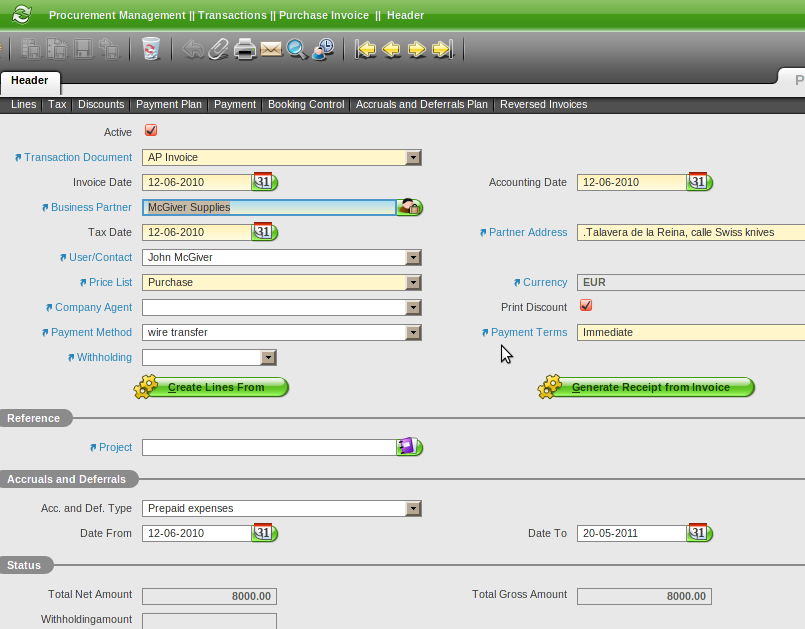This screenshot has height=629, width=805.
Task: Open the Payment Method dropdown
Action: [x=413, y=332]
